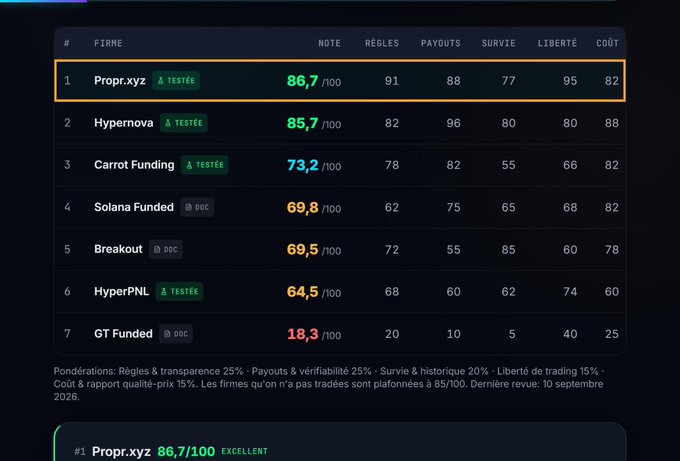Screen dimensions: 680x461
Task: Sort by the RÈGLES column header
Action: coord(382,43)
